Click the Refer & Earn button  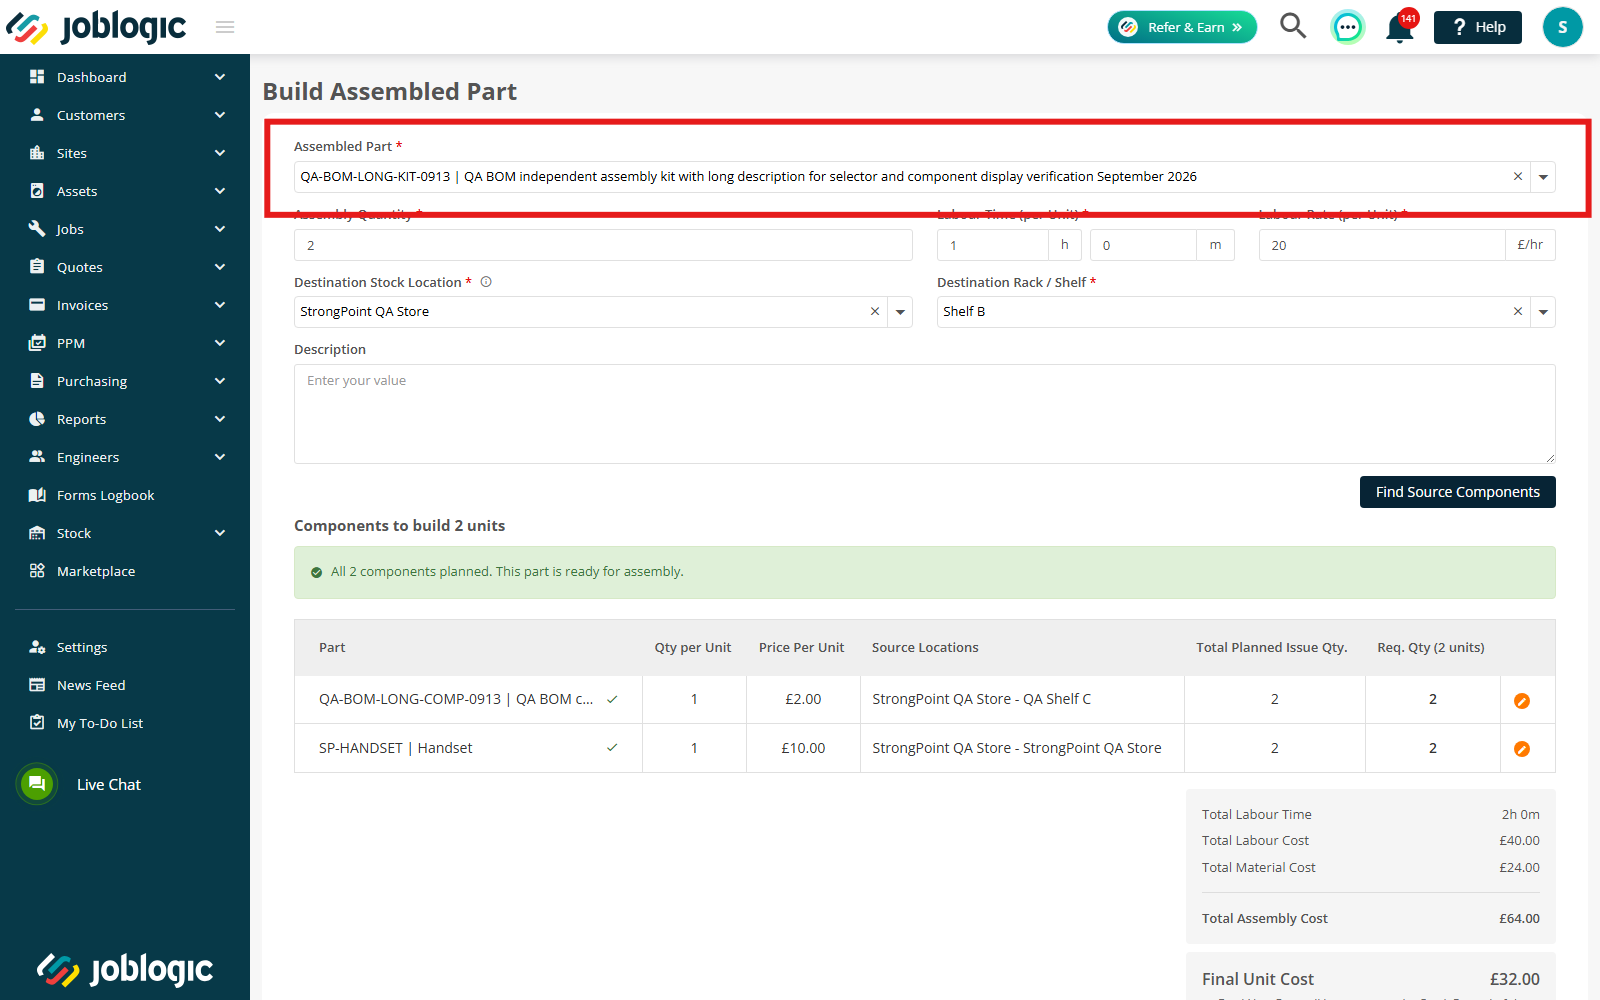pos(1182,27)
